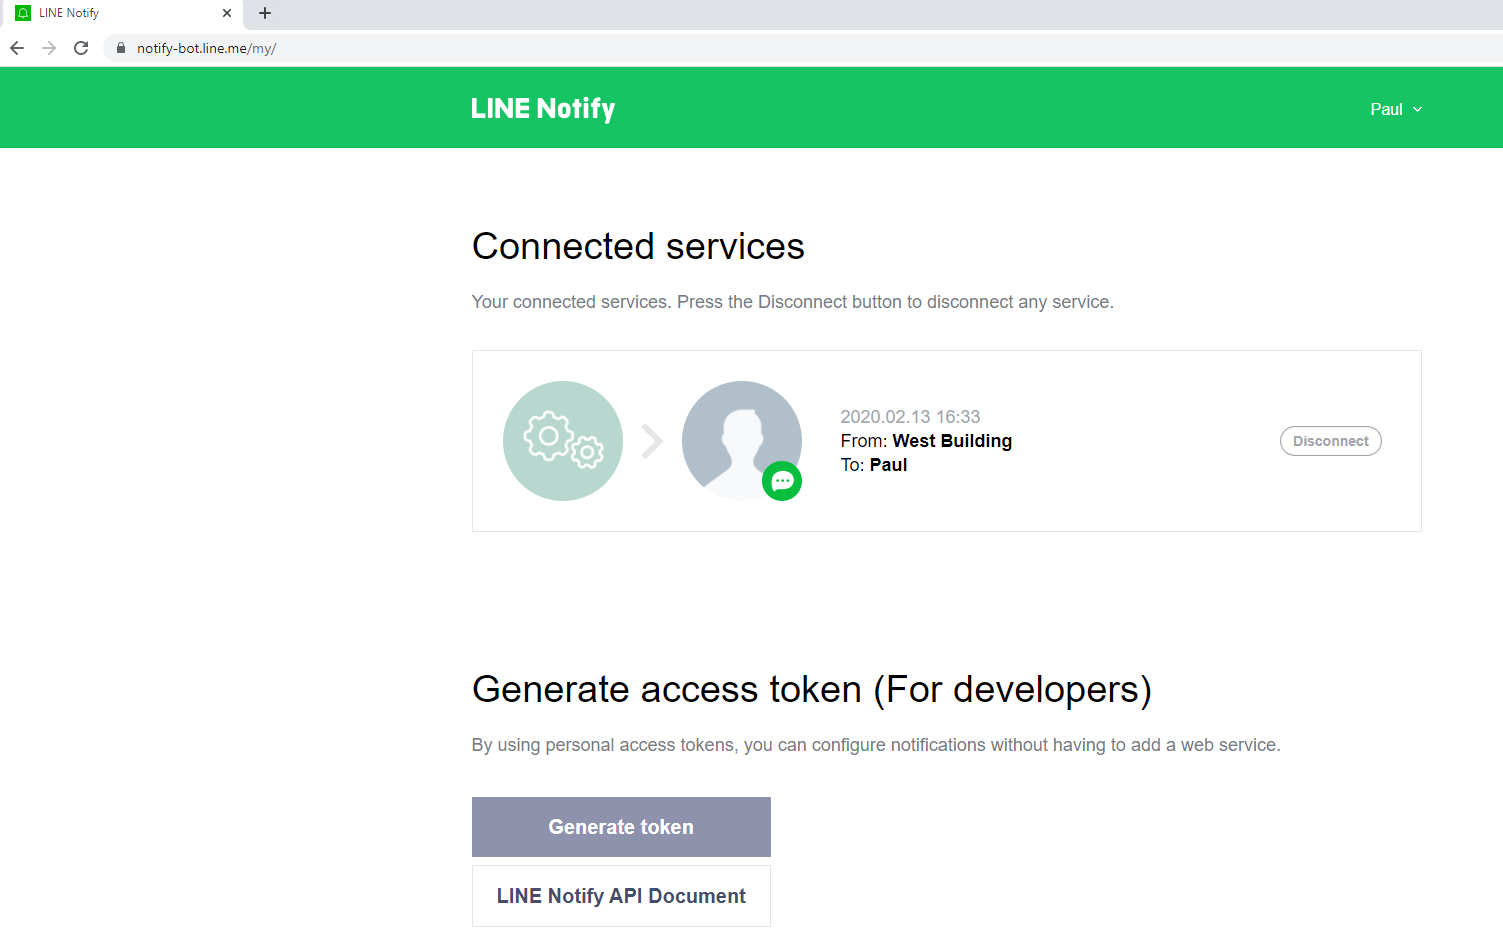The width and height of the screenshot is (1503, 938).
Task: Disconnect the West Building service
Action: click(1331, 441)
